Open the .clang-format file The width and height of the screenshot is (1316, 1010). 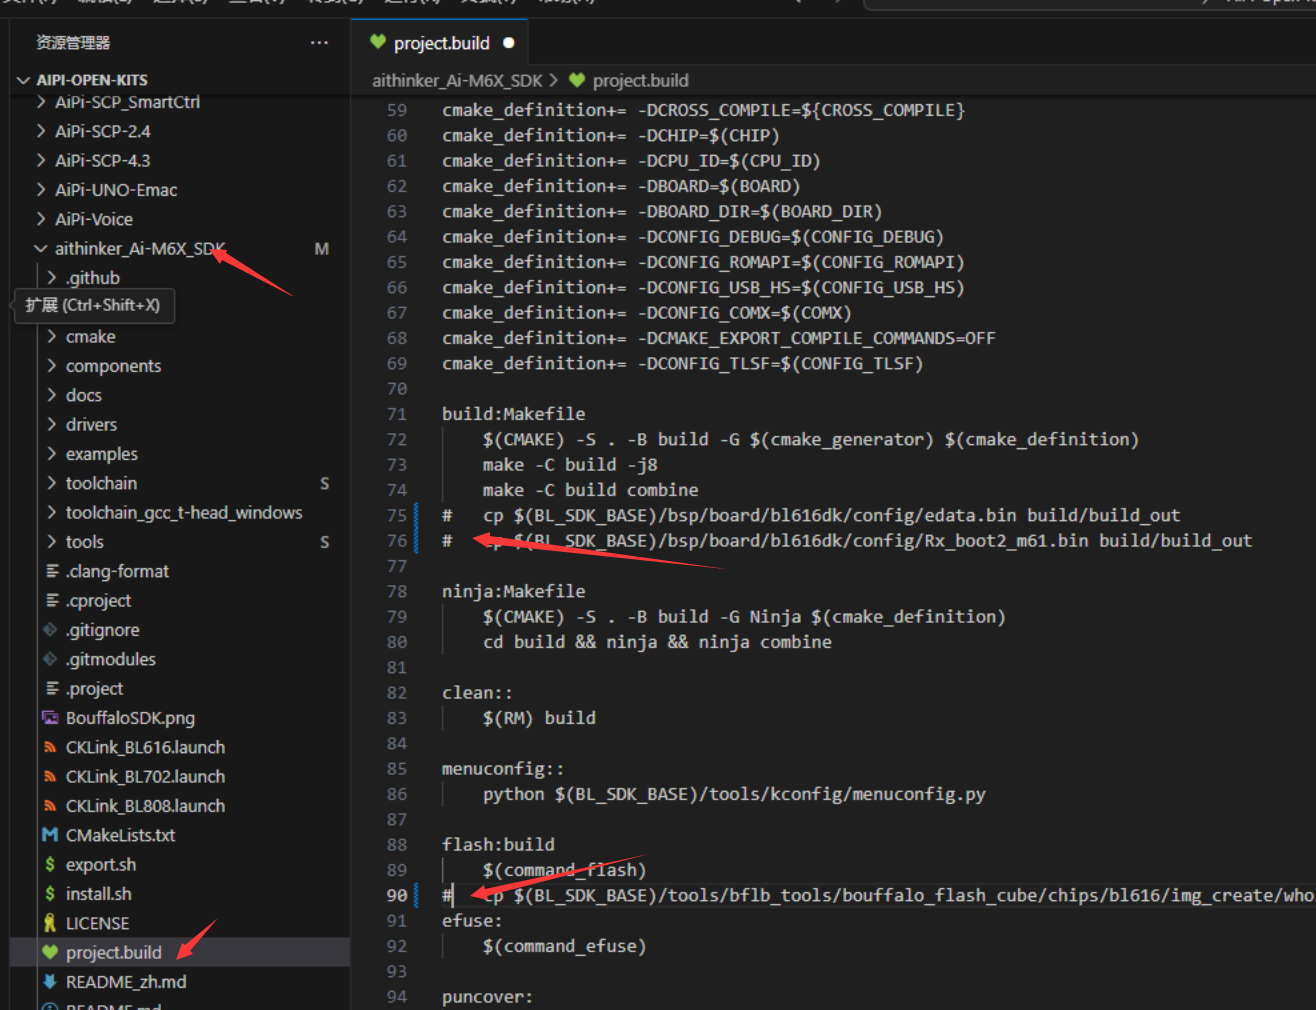117,571
